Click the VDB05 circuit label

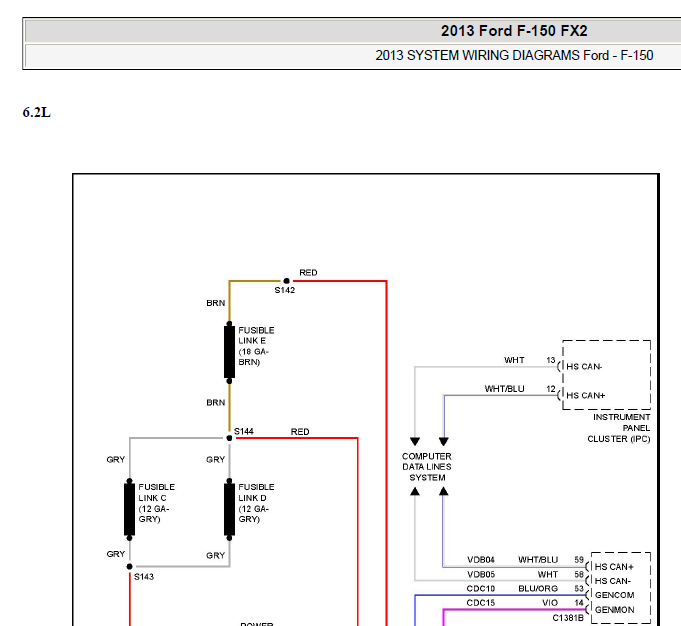(x=481, y=574)
